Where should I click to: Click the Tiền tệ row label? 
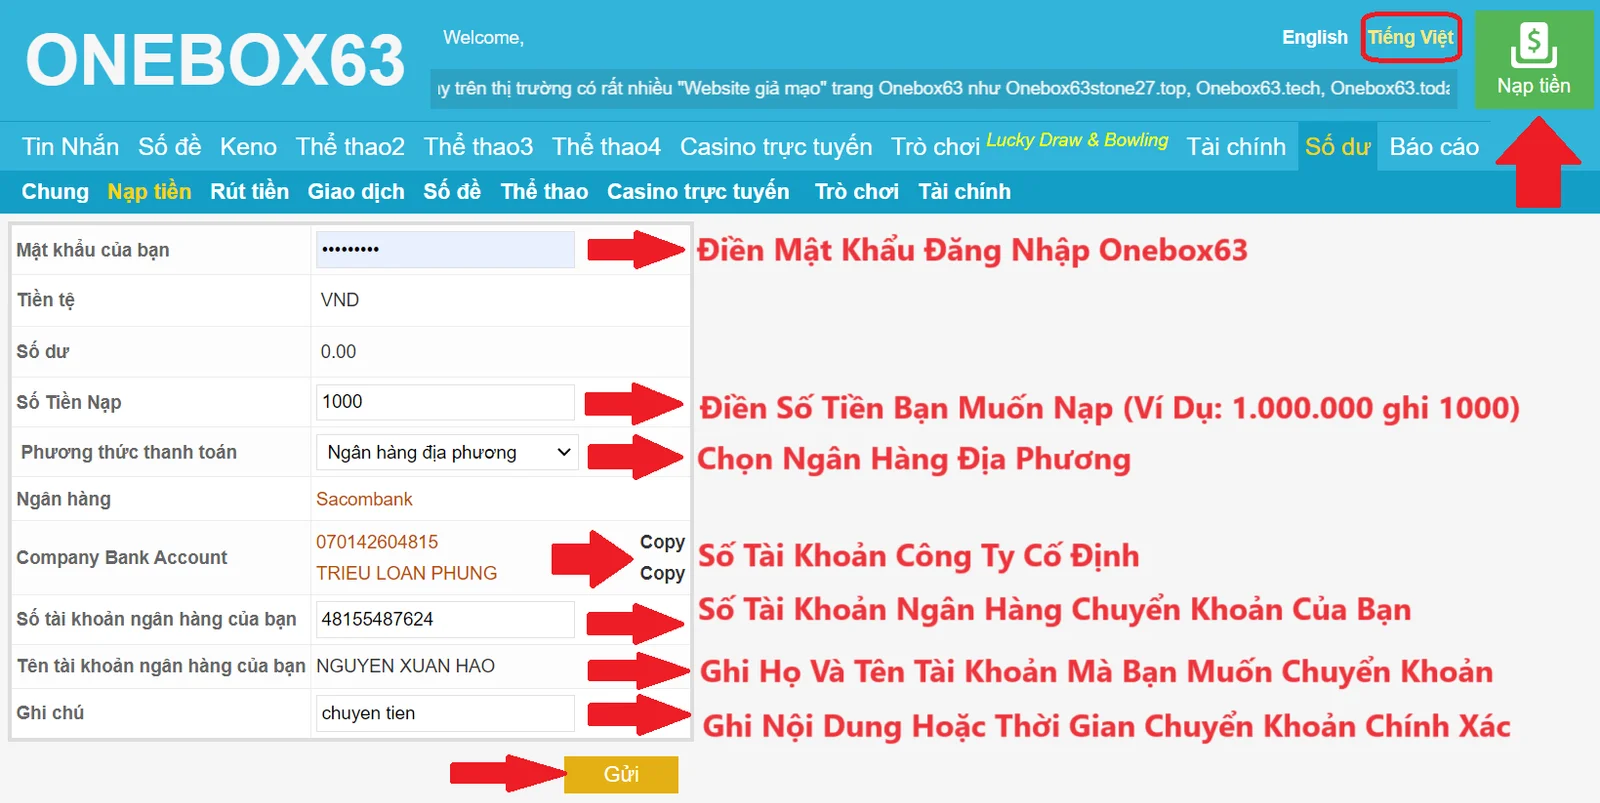pyautogui.click(x=46, y=300)
